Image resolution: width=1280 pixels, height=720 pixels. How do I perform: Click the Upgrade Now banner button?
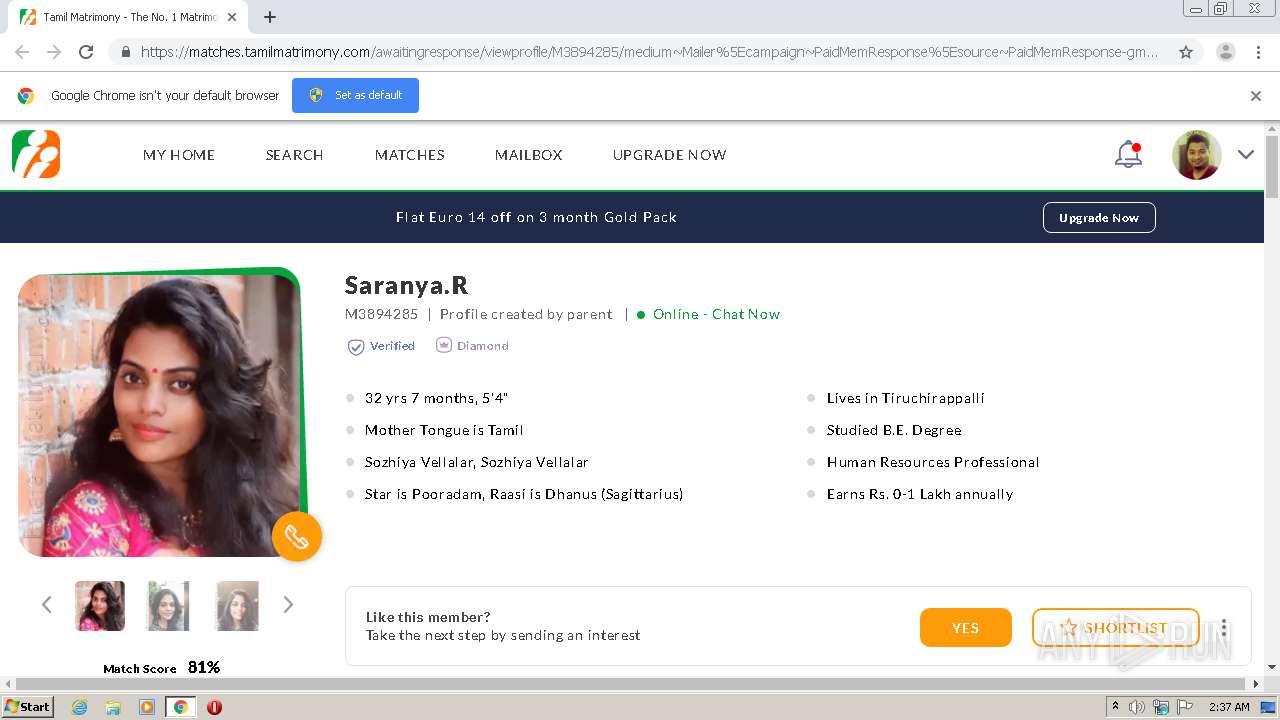coord(1099,217)
